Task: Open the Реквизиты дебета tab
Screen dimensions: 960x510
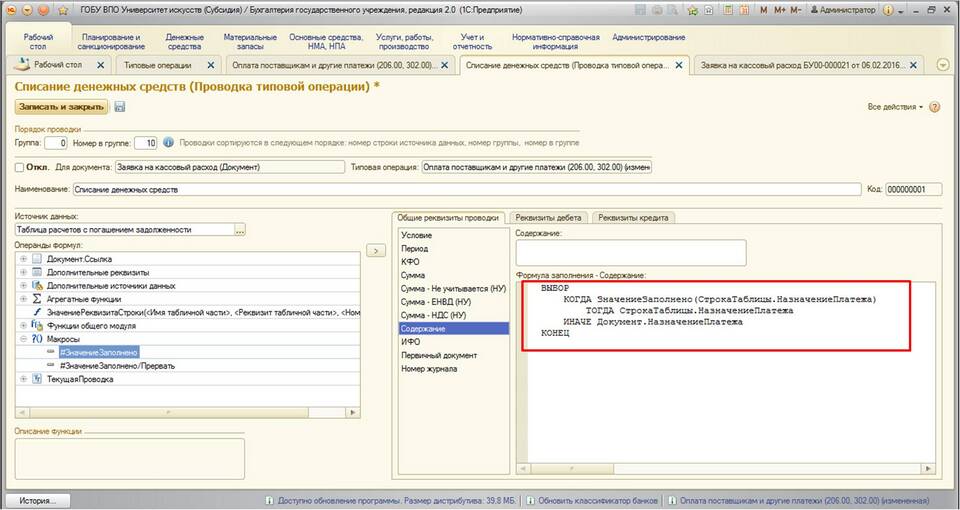Action: click(x=549, y=217)
